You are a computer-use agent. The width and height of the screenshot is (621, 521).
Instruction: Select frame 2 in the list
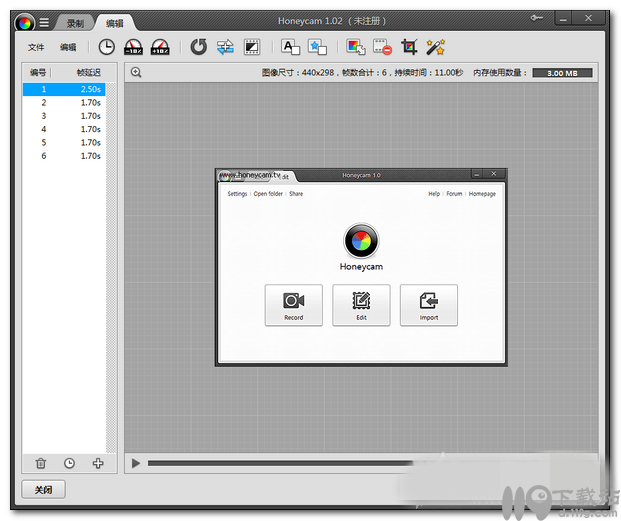point(64,103)
